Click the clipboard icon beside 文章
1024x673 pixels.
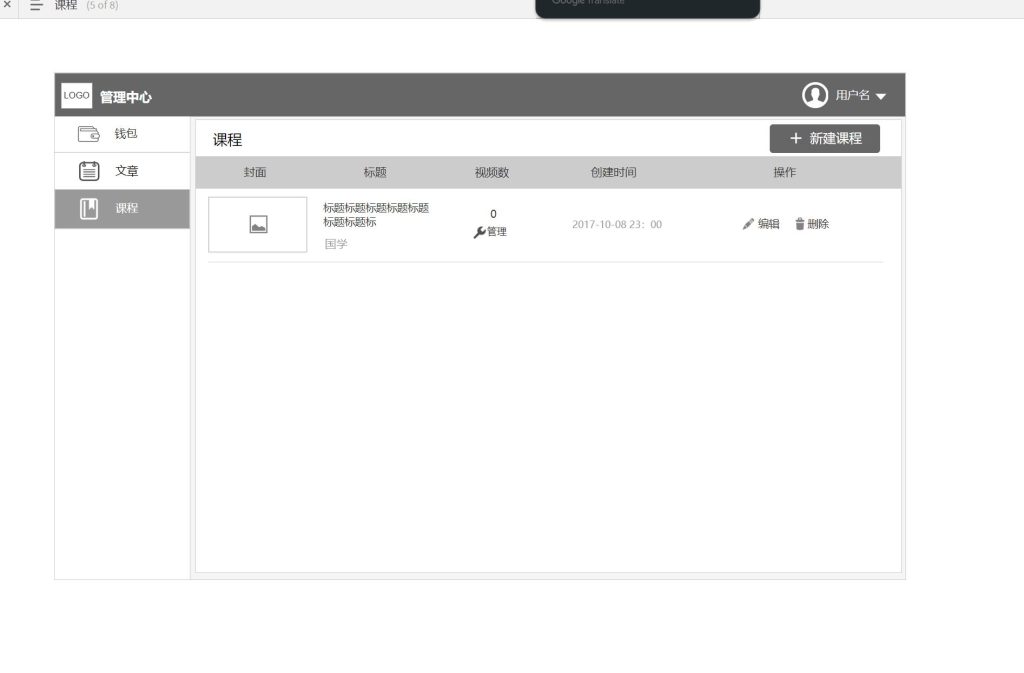[x=87, y=171]
